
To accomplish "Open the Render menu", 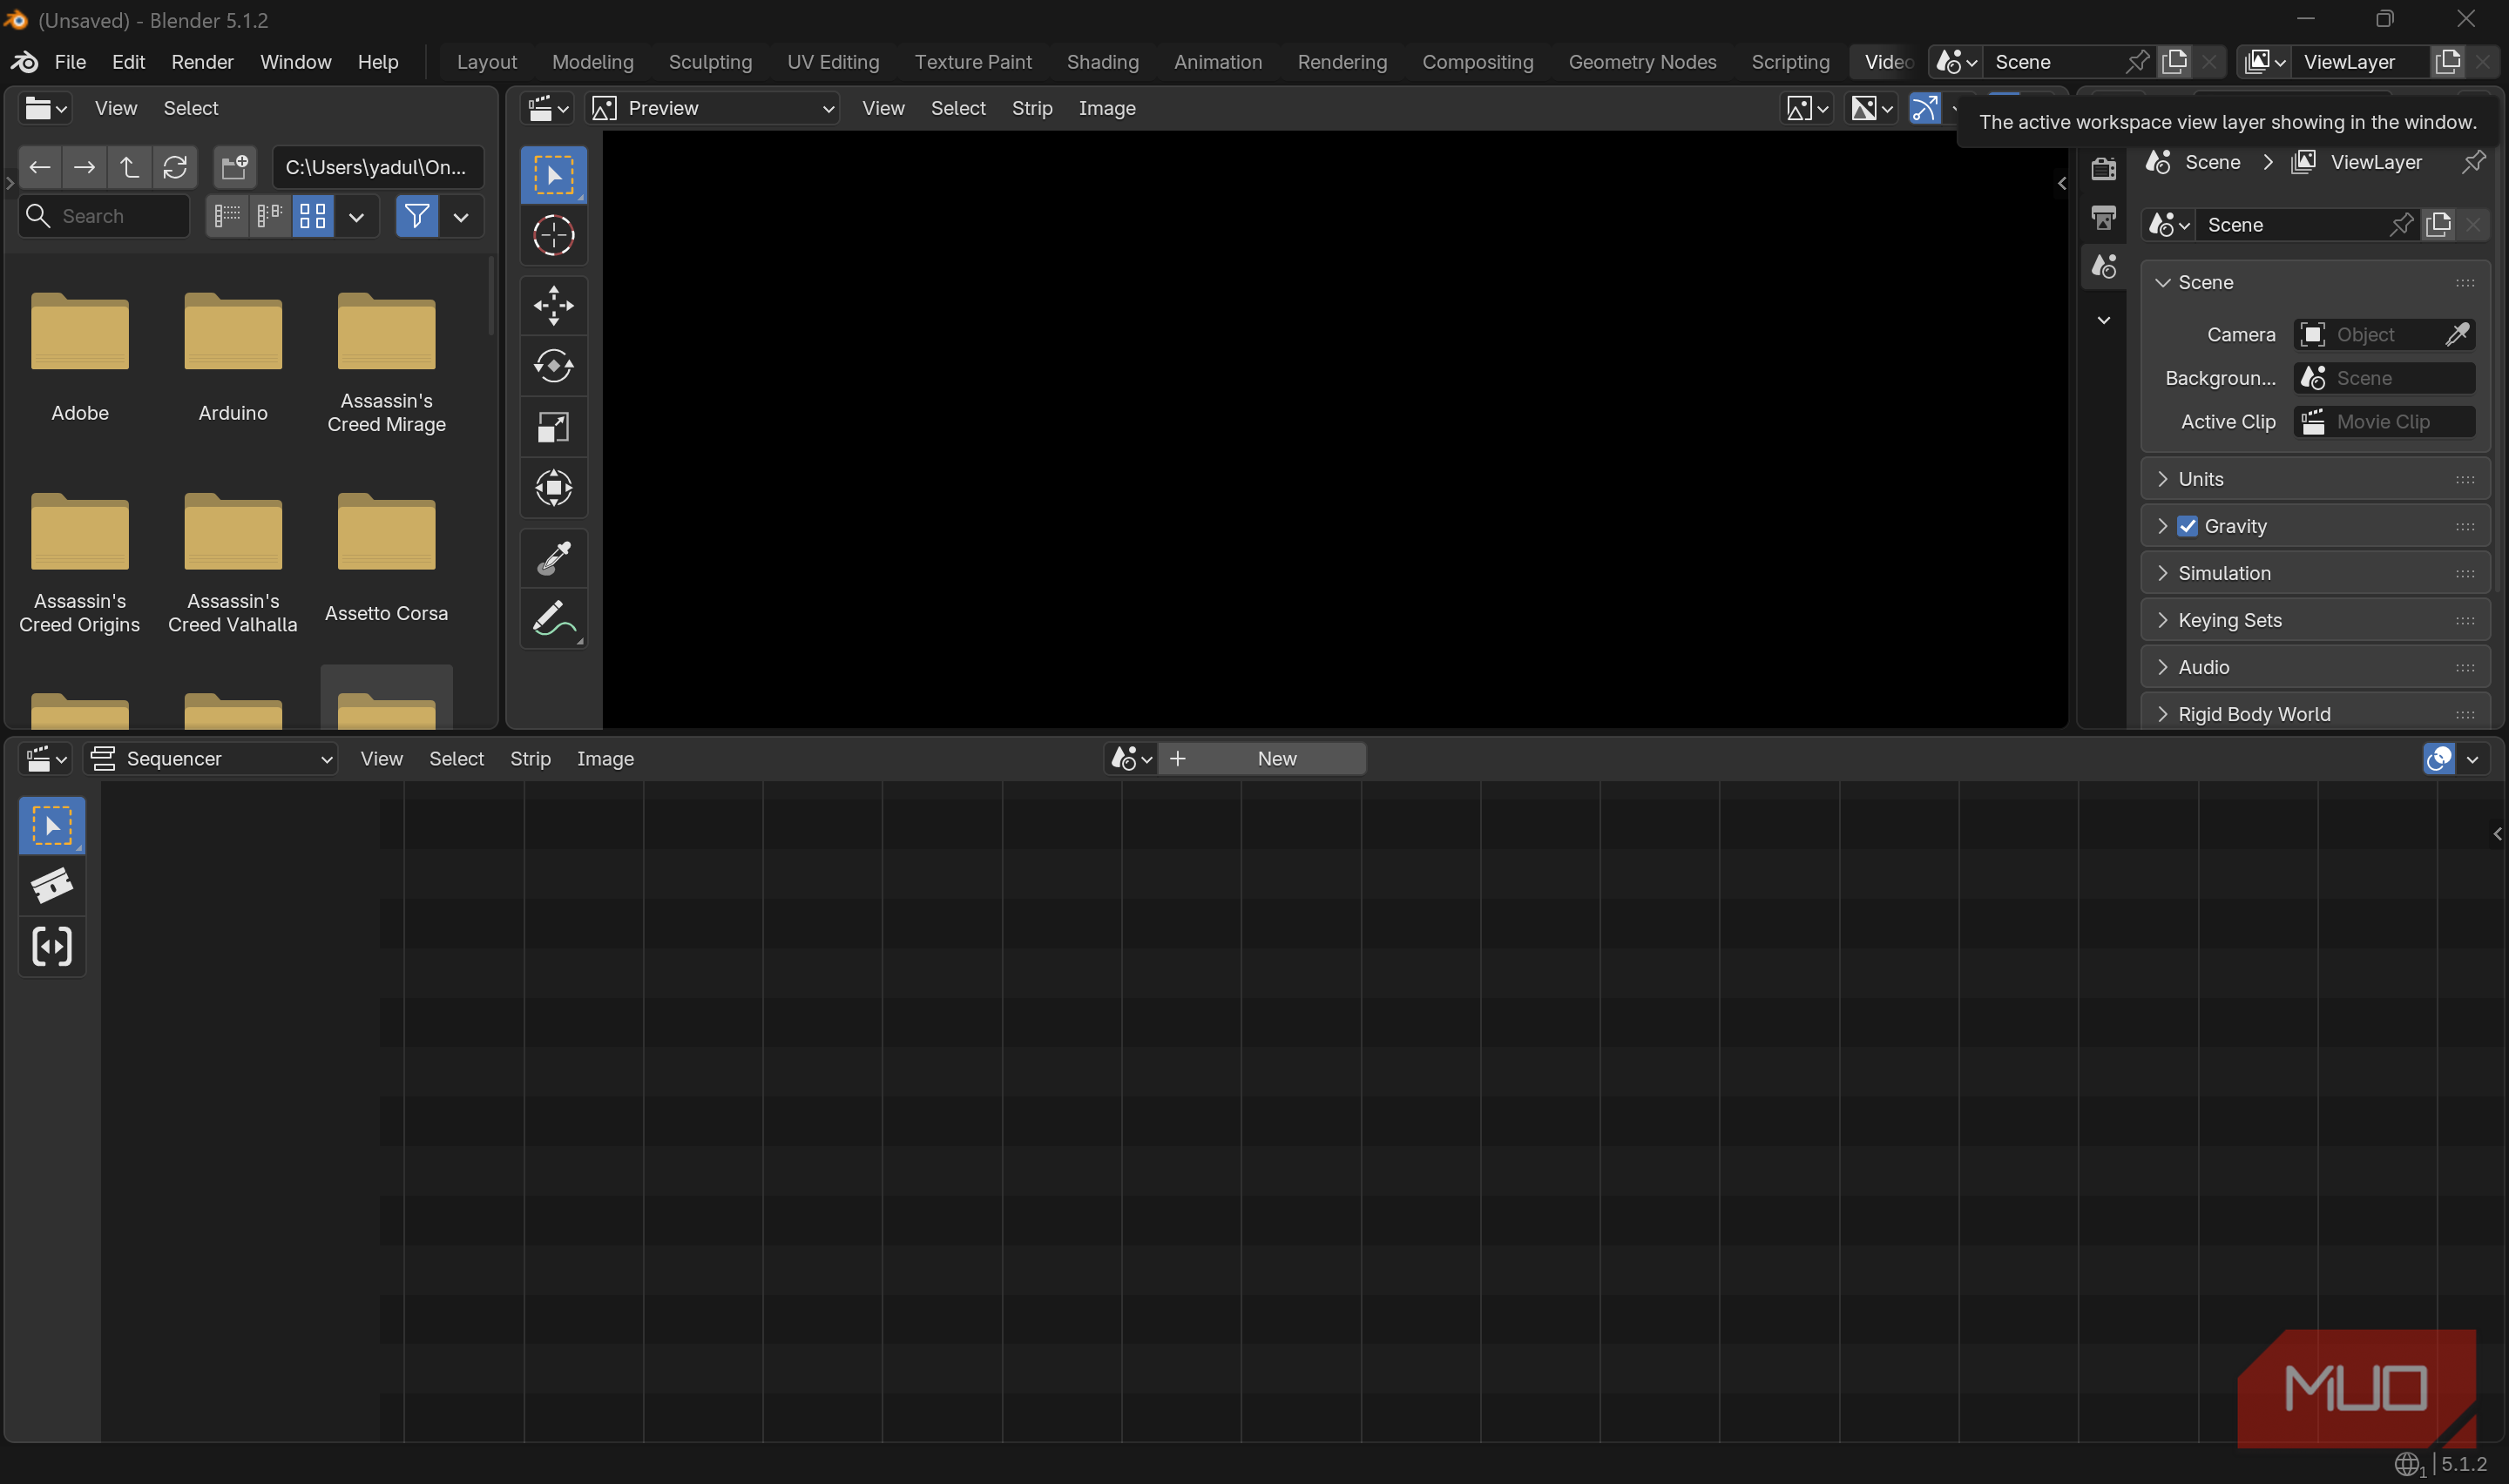I will (x=202, y=62).
